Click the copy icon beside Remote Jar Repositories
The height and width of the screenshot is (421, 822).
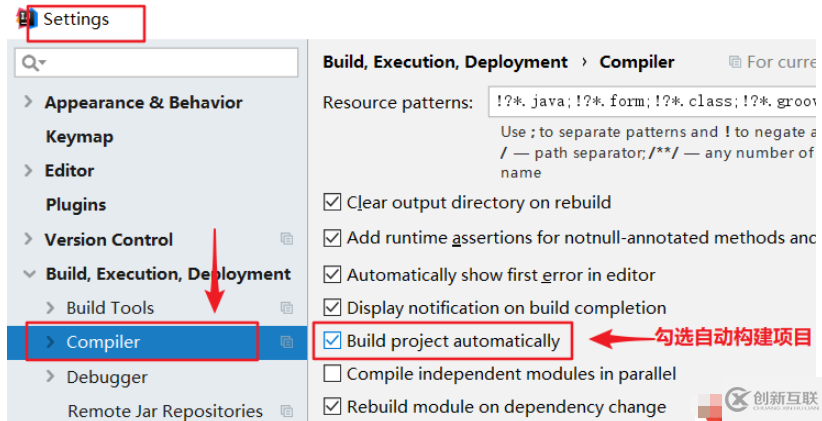tap(287, 411)
